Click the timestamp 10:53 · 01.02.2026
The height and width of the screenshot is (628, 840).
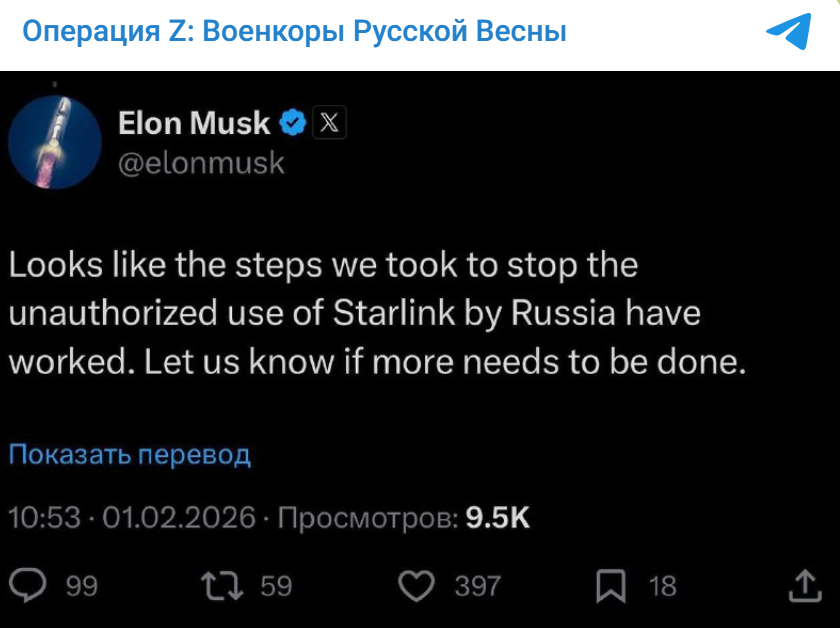coord(128,518)
